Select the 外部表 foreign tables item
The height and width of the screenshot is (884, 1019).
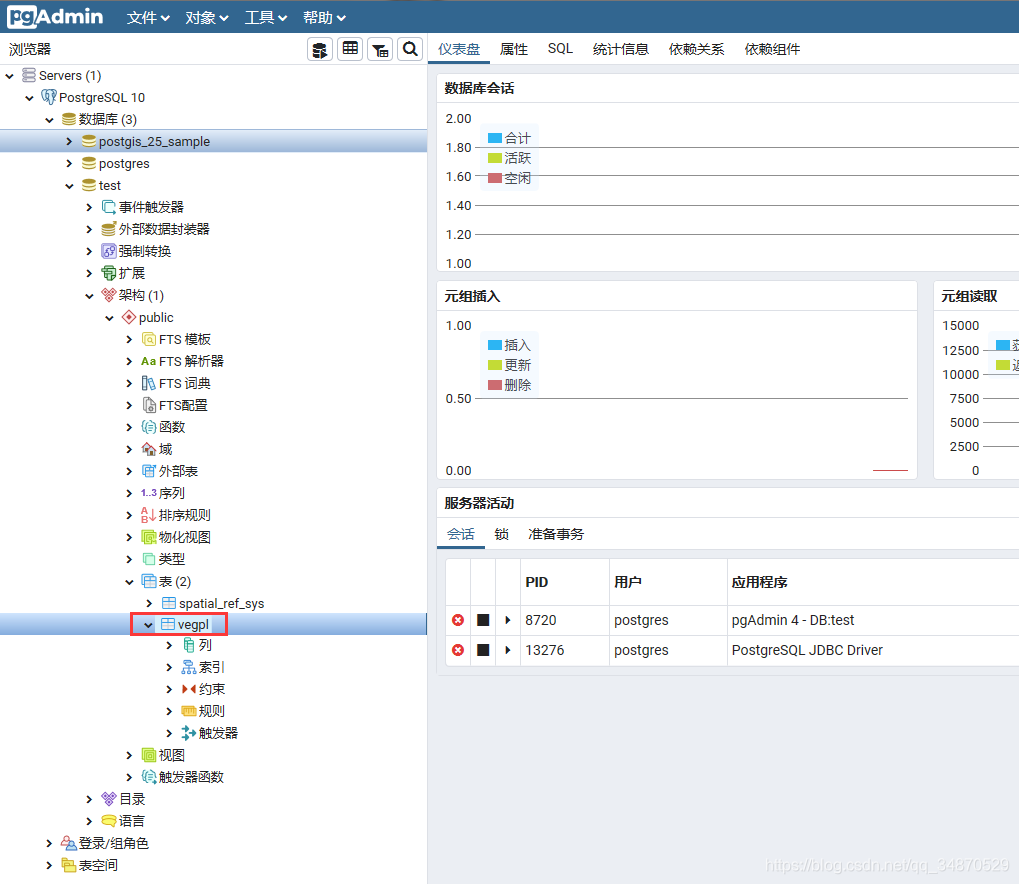click(178, 471)
